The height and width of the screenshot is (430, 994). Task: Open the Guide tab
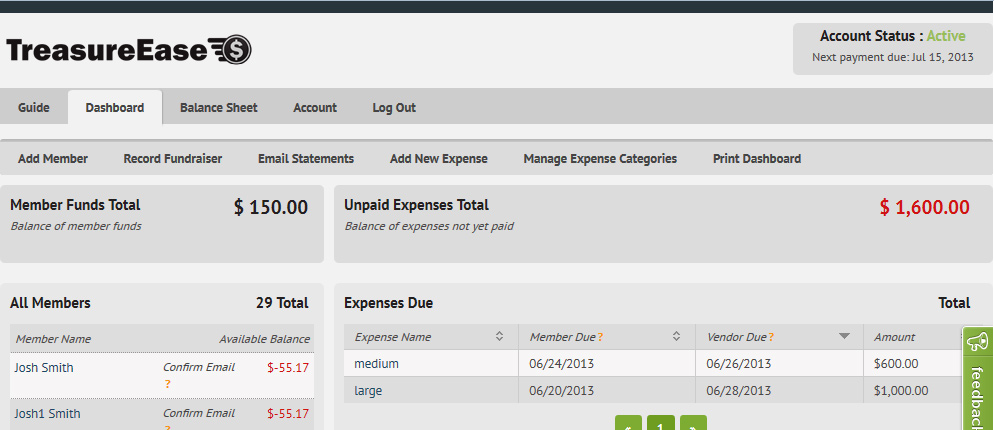click(x=34, y=108)
